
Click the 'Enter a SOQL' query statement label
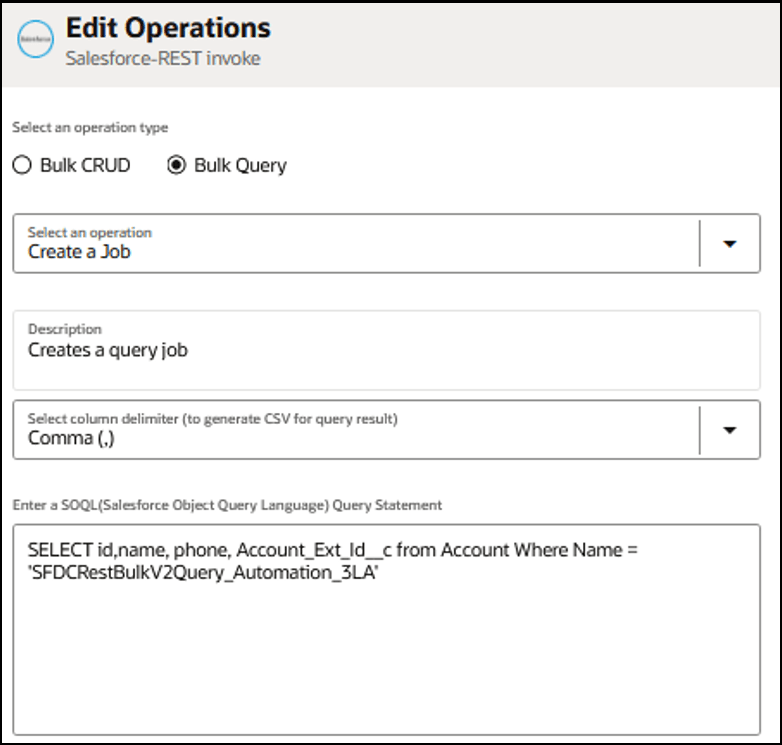pos(227,506)
